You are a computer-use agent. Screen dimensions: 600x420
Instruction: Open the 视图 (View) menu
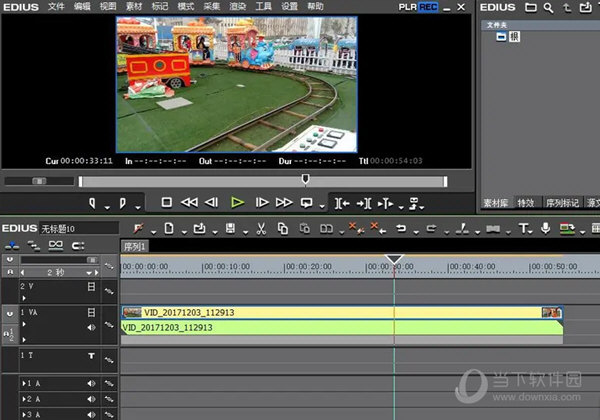[x=108, y=7]
